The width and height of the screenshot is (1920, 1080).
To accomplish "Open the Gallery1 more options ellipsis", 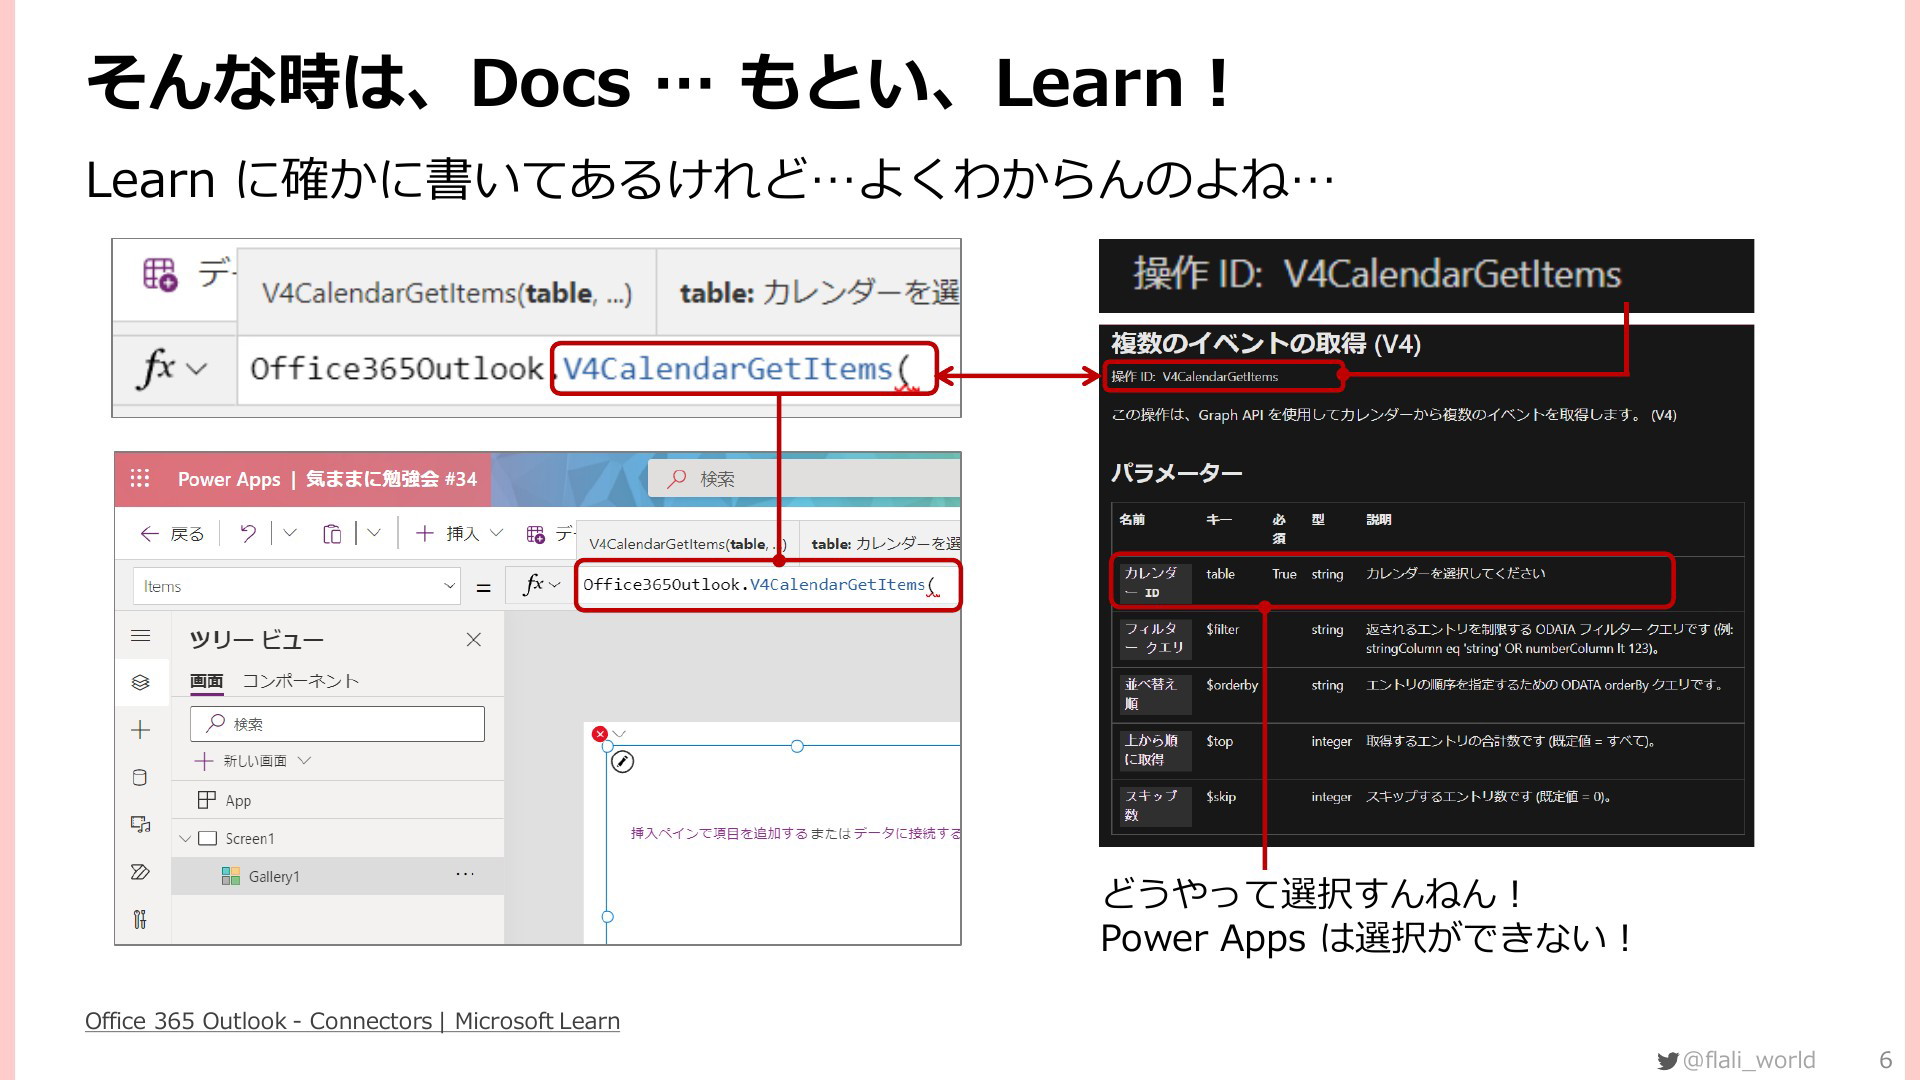I will [465, 874].
